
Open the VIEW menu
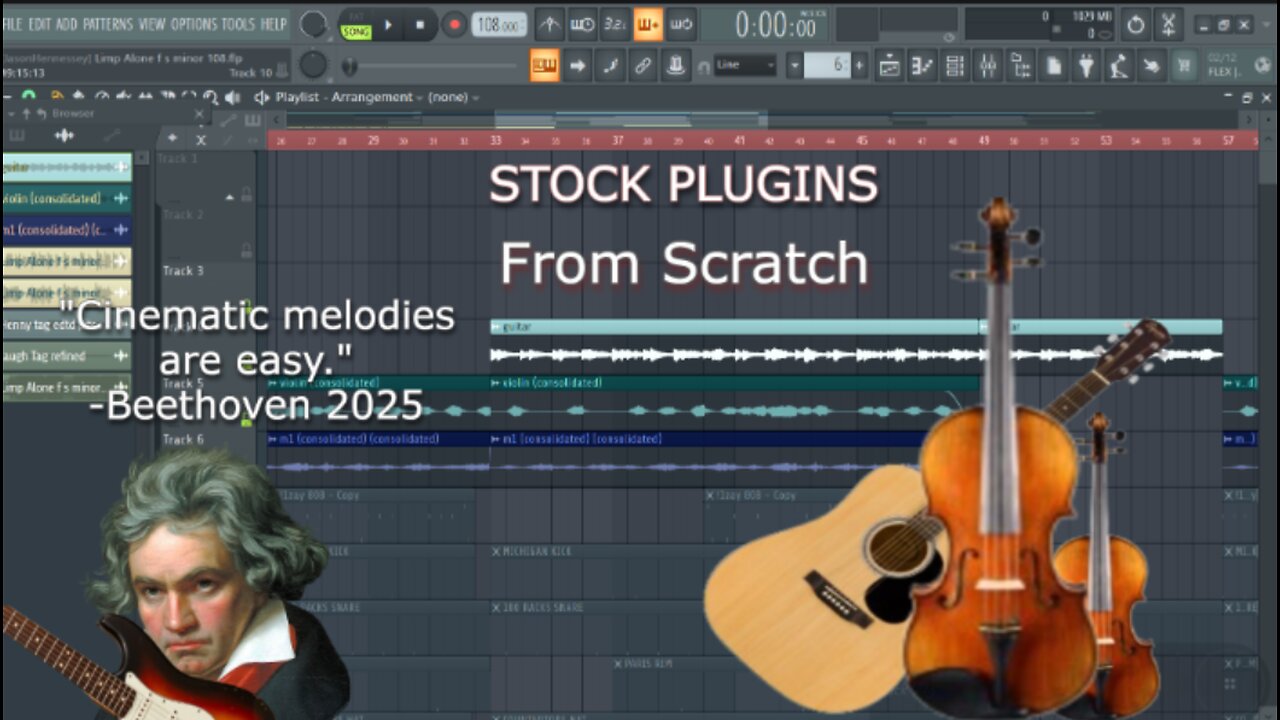click(152, 23)
